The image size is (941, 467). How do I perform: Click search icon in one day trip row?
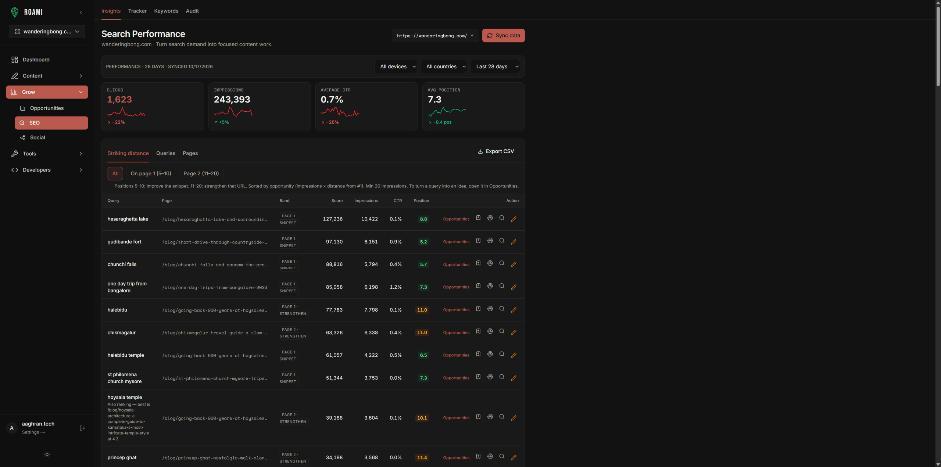(502, 286)
